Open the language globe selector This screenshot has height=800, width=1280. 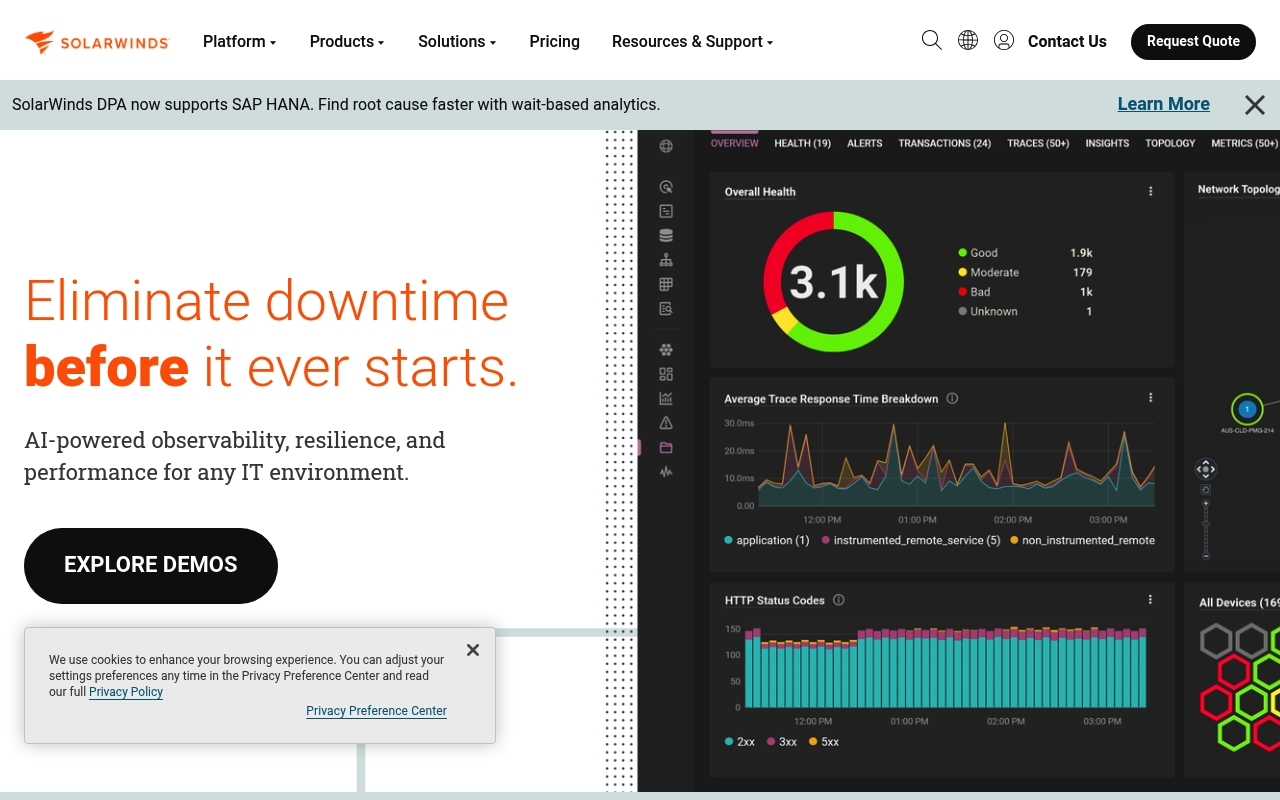tap(968, 40)
